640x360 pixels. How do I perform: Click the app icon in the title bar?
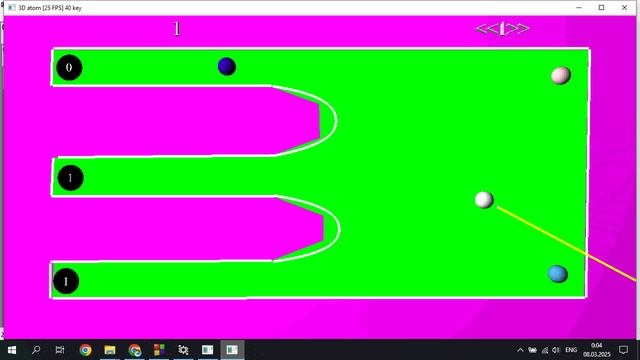[11, 8]
